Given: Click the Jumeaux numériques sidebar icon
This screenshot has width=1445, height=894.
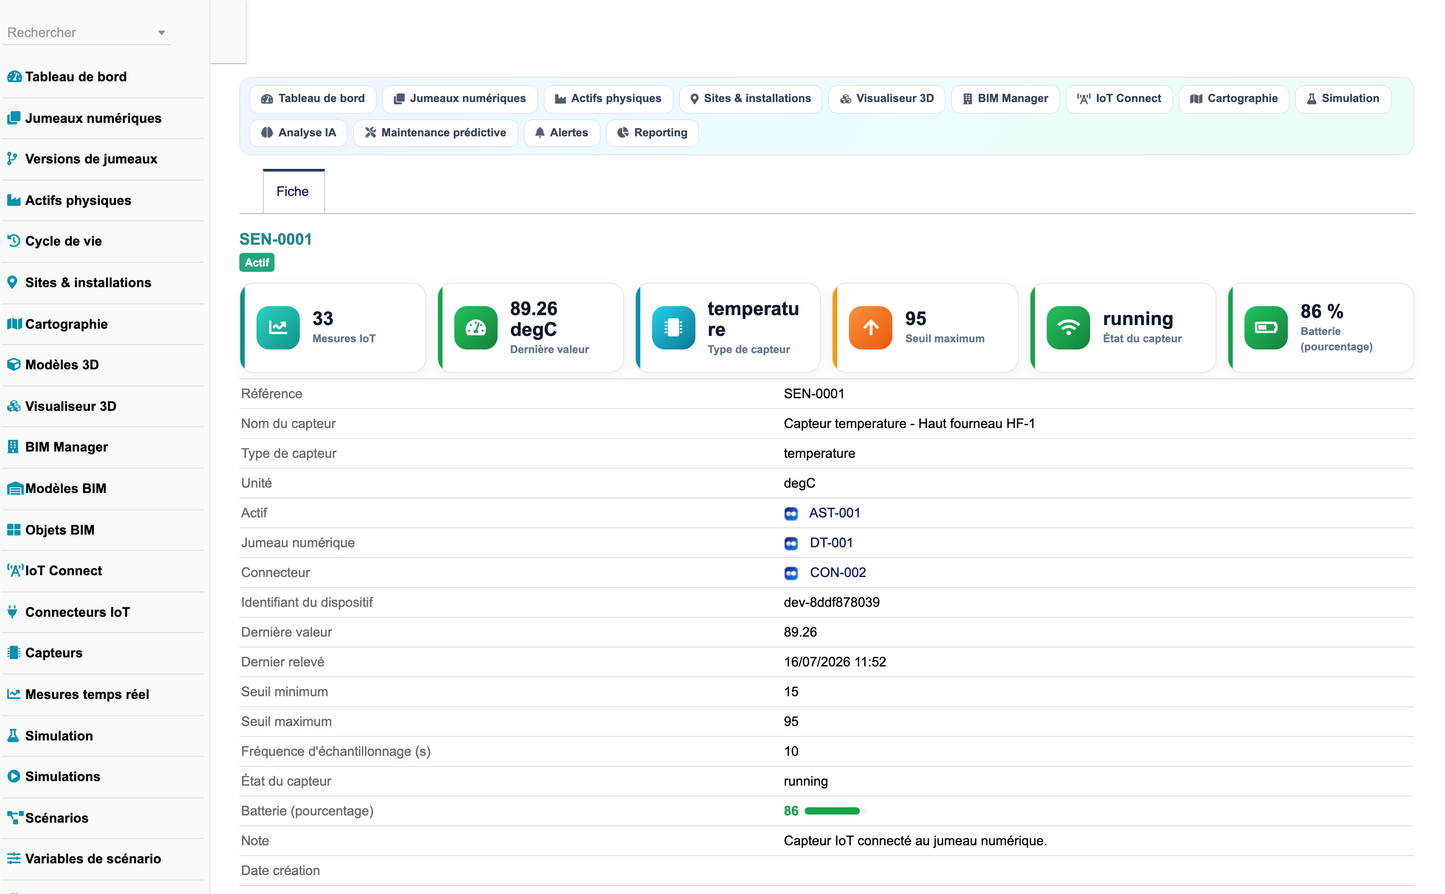Looking at the screenshot, I should [14, 118].
